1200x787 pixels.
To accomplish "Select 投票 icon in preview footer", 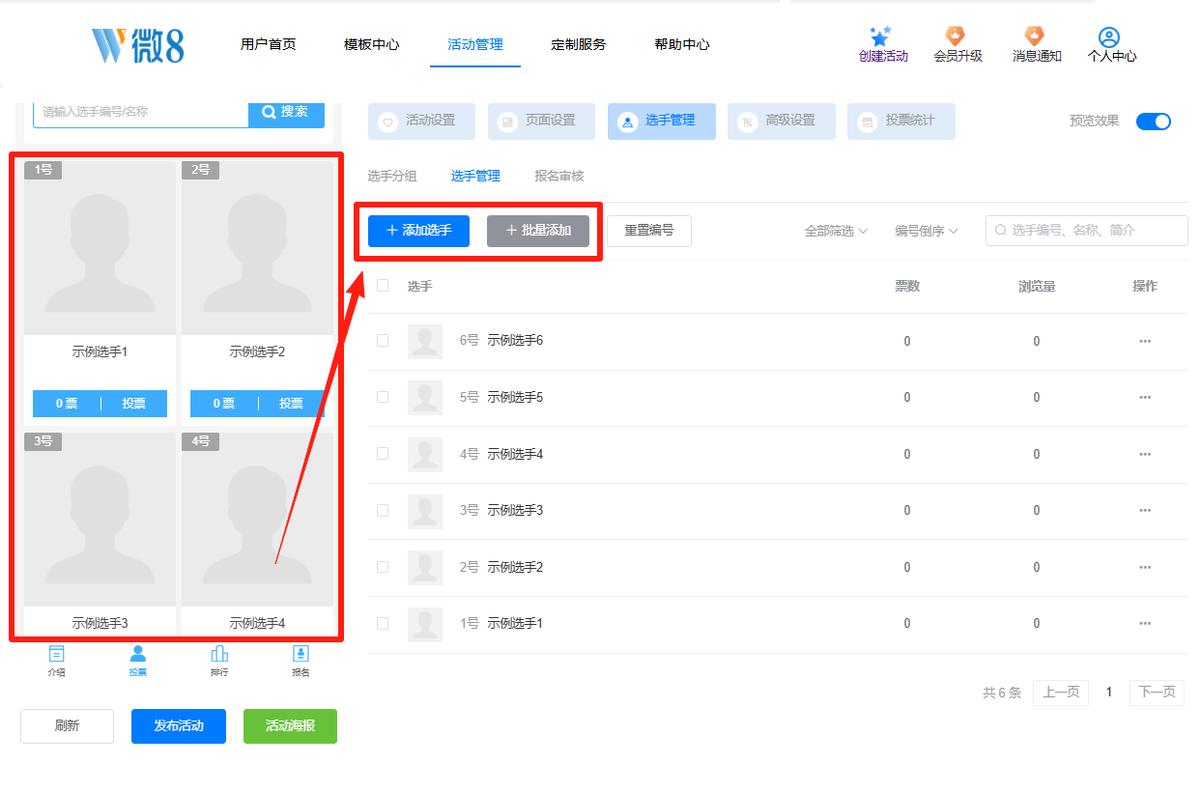I will pos(138,654).
